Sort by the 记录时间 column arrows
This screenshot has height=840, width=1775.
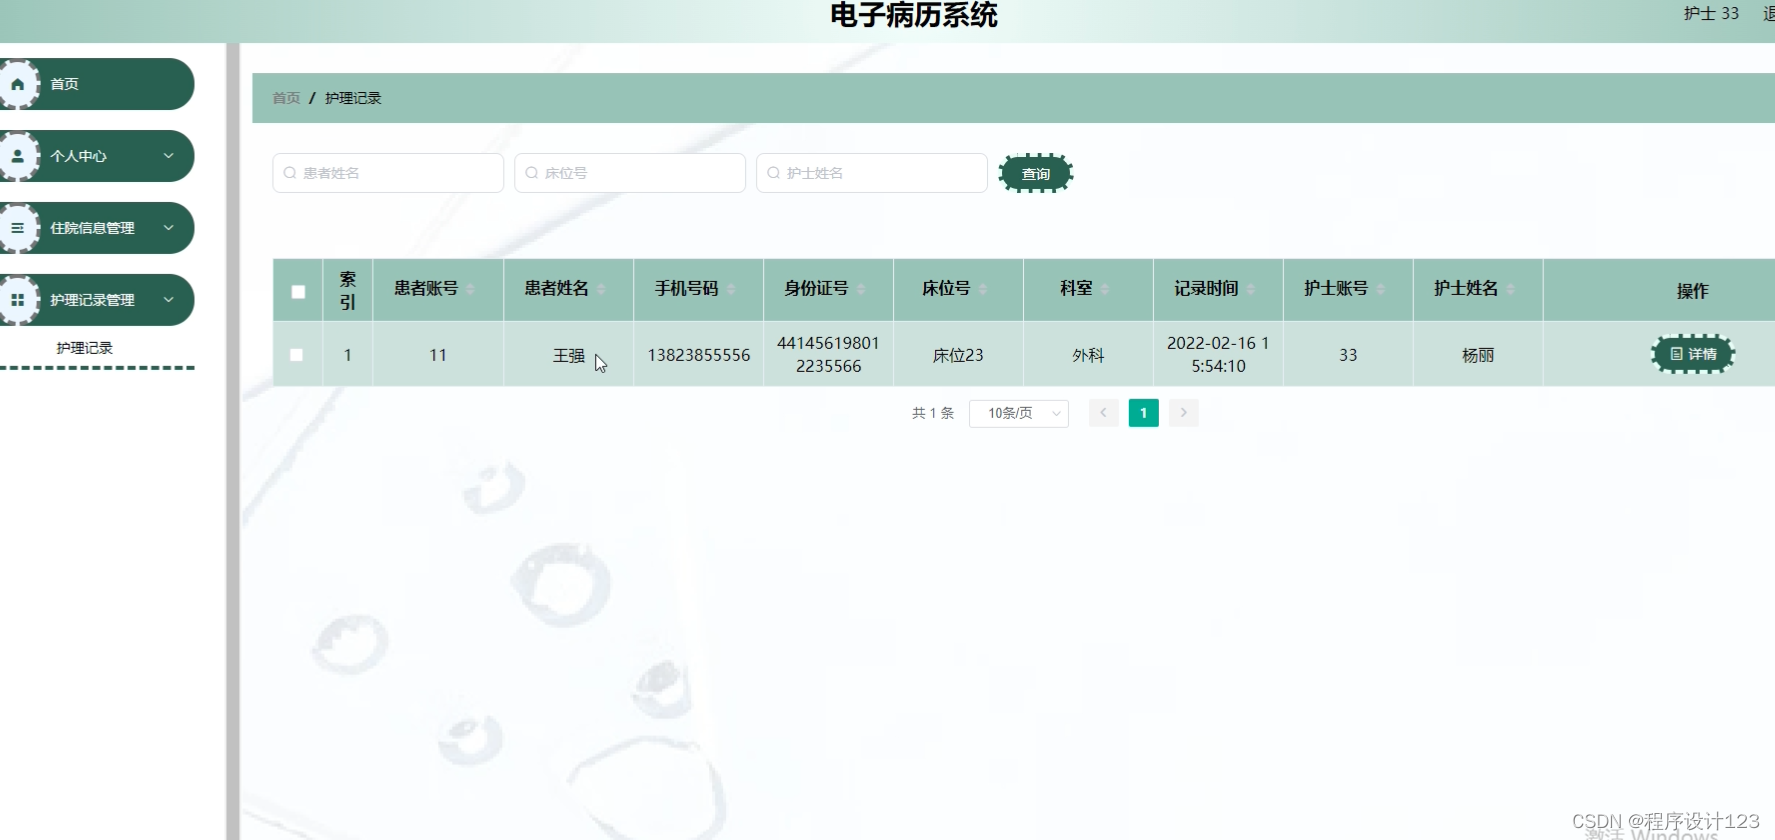(x=1251, y=289)
